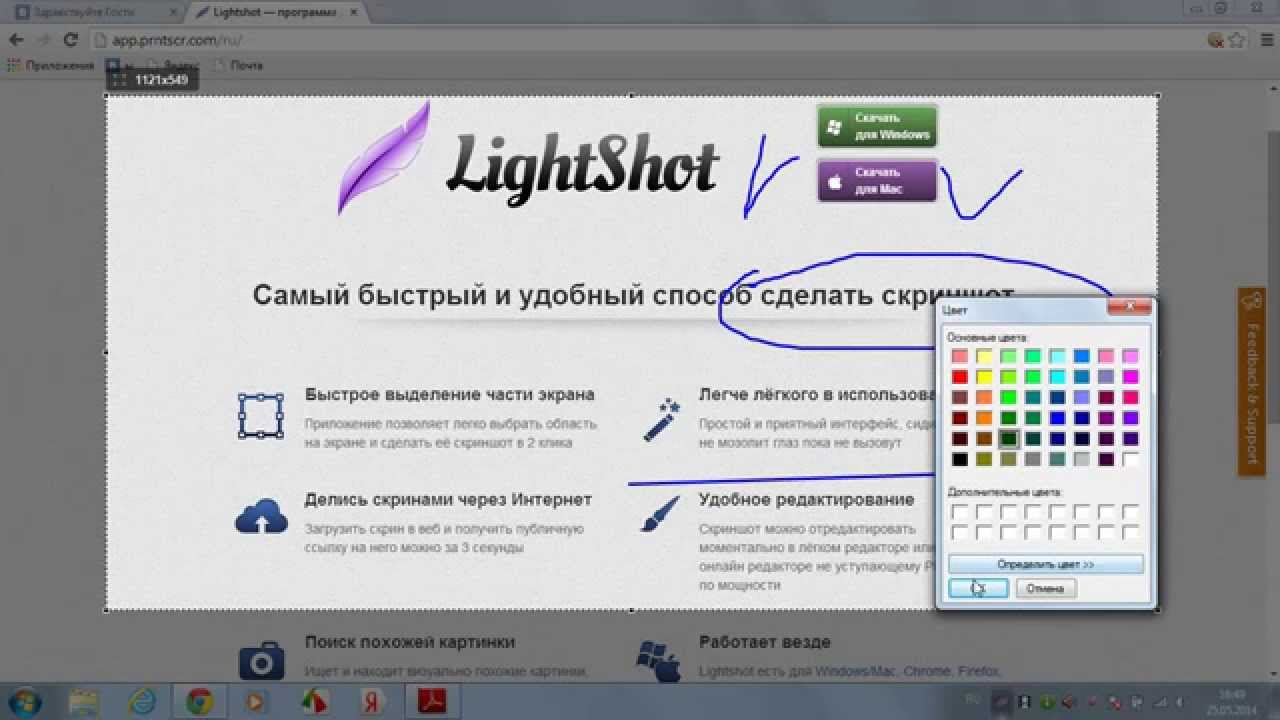The height and width of the screenshot is (720, 1280).
Task: Click the Download for Windows button
Action: tap(877, 126)
